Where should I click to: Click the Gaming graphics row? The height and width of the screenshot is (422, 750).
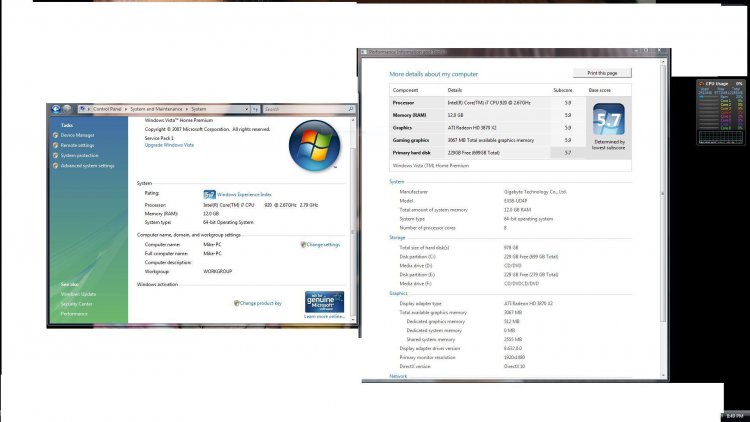click(x=487, y=140)
